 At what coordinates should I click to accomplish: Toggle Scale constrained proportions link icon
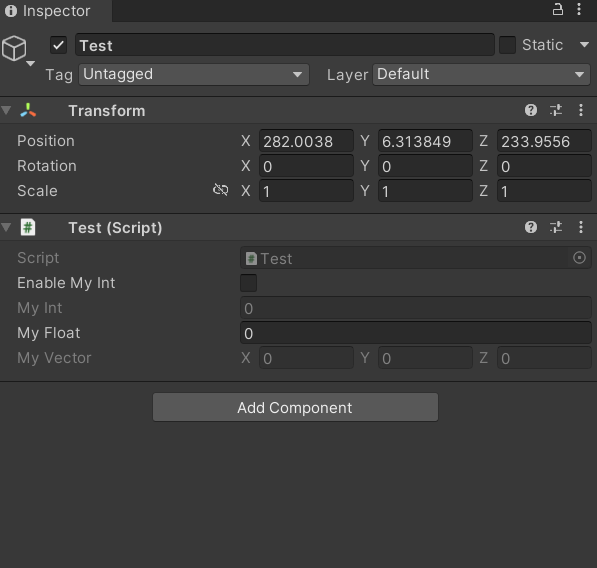220,190
